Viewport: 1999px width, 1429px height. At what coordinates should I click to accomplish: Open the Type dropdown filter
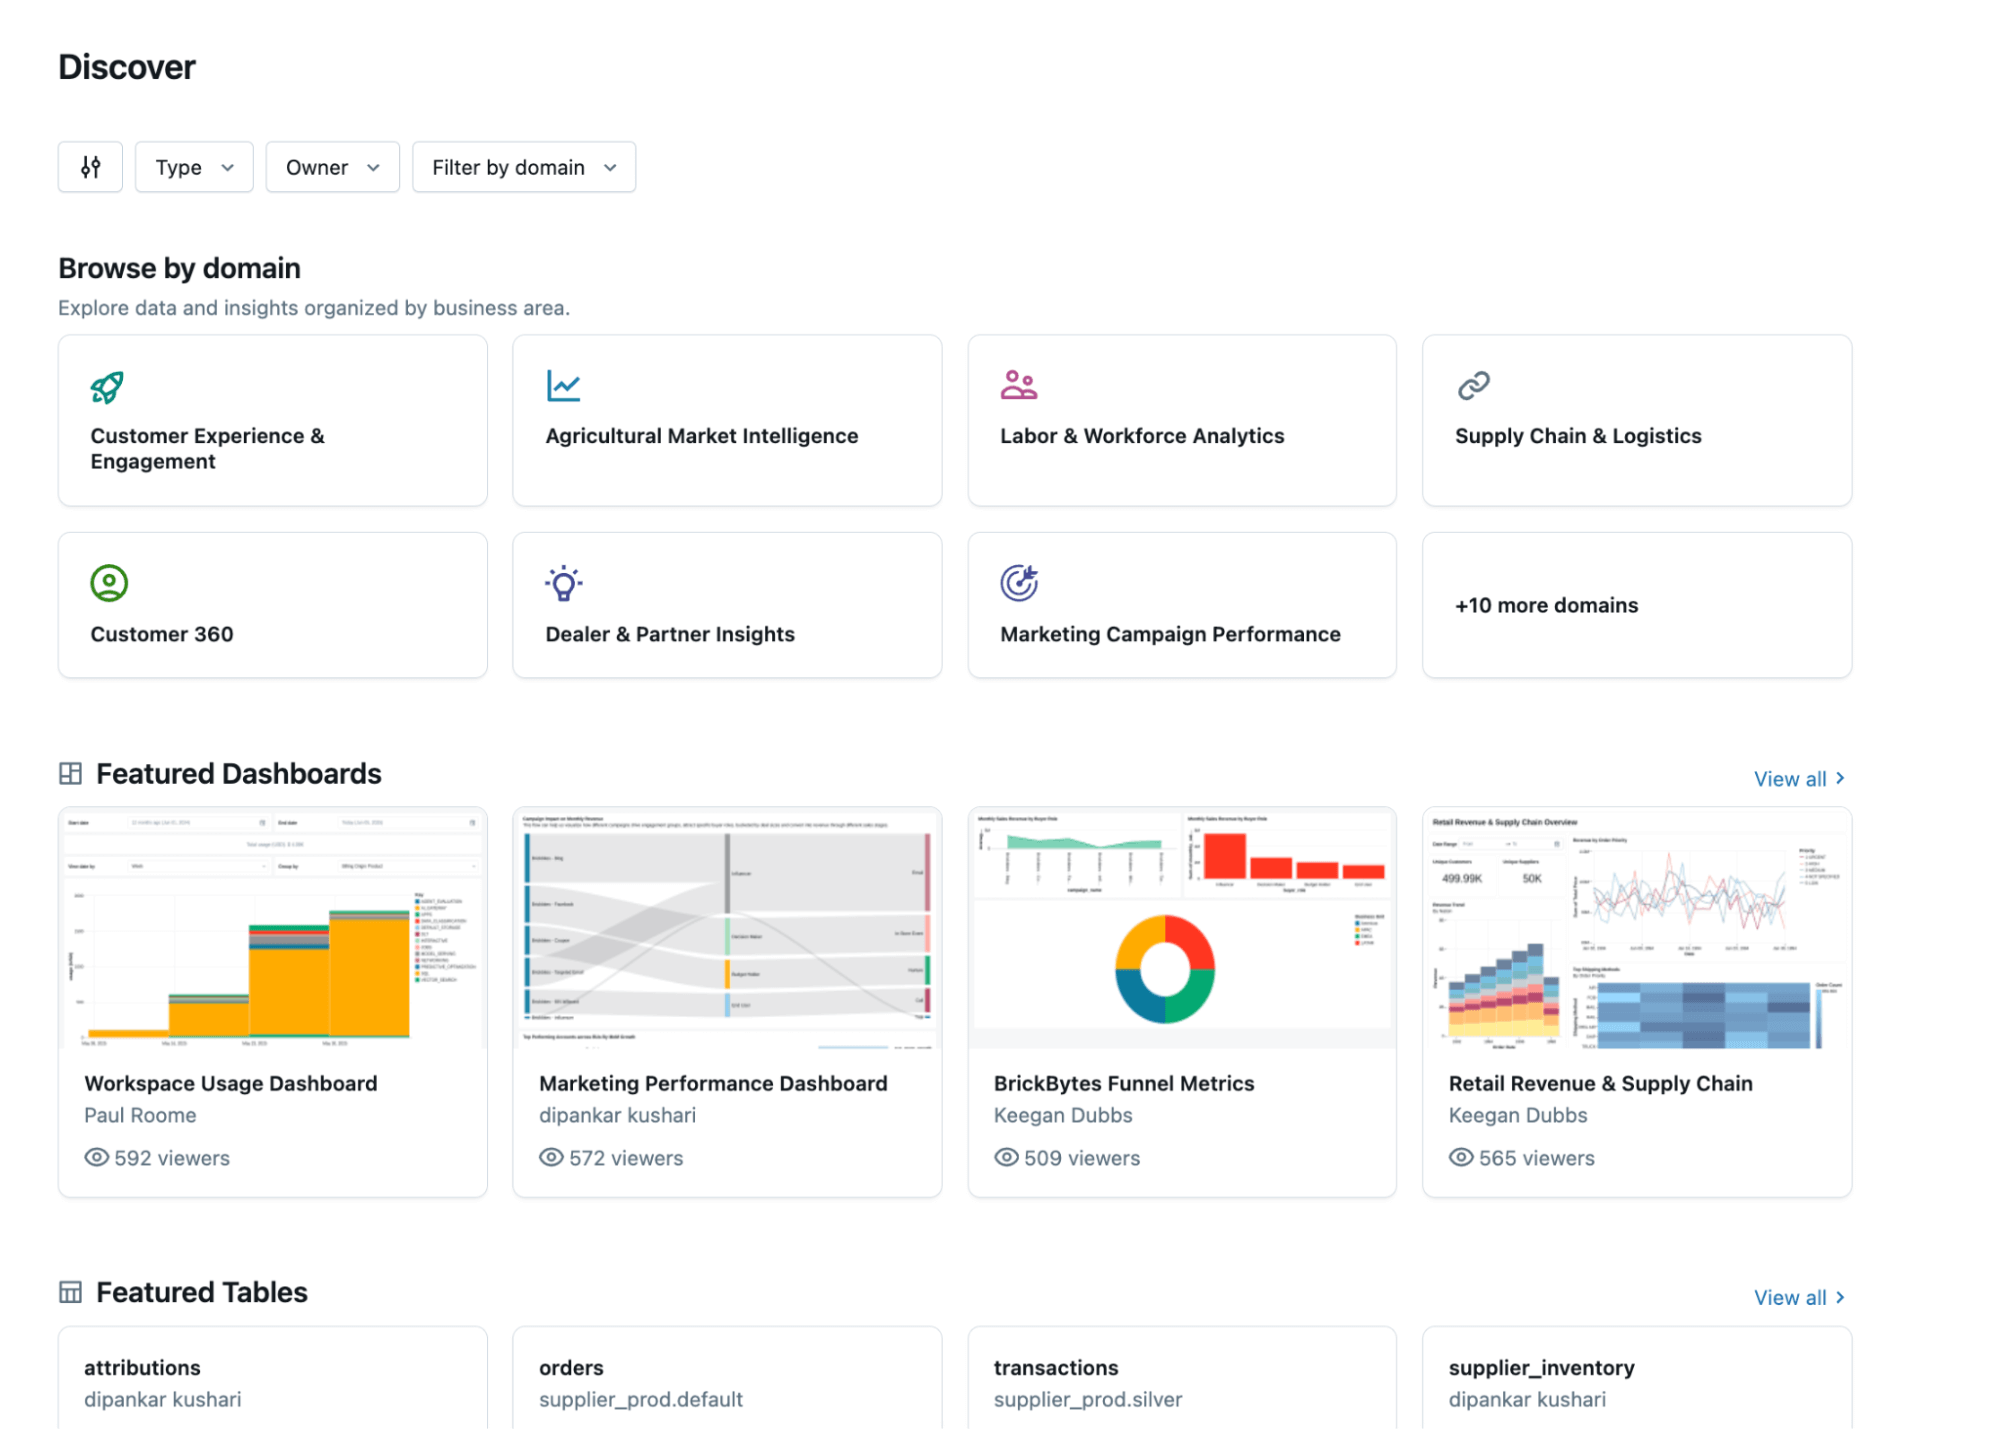pyautogui.click(x=194, y=167)
